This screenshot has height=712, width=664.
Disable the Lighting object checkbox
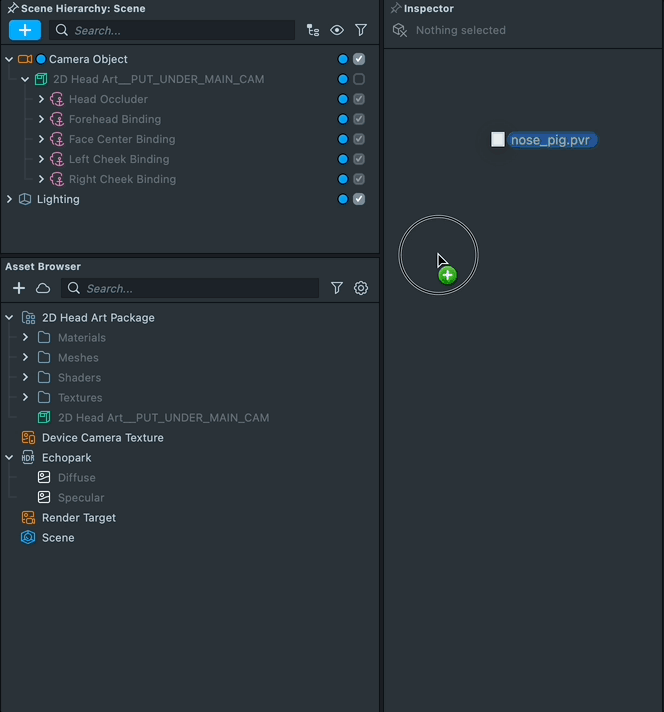pos(359,199)
